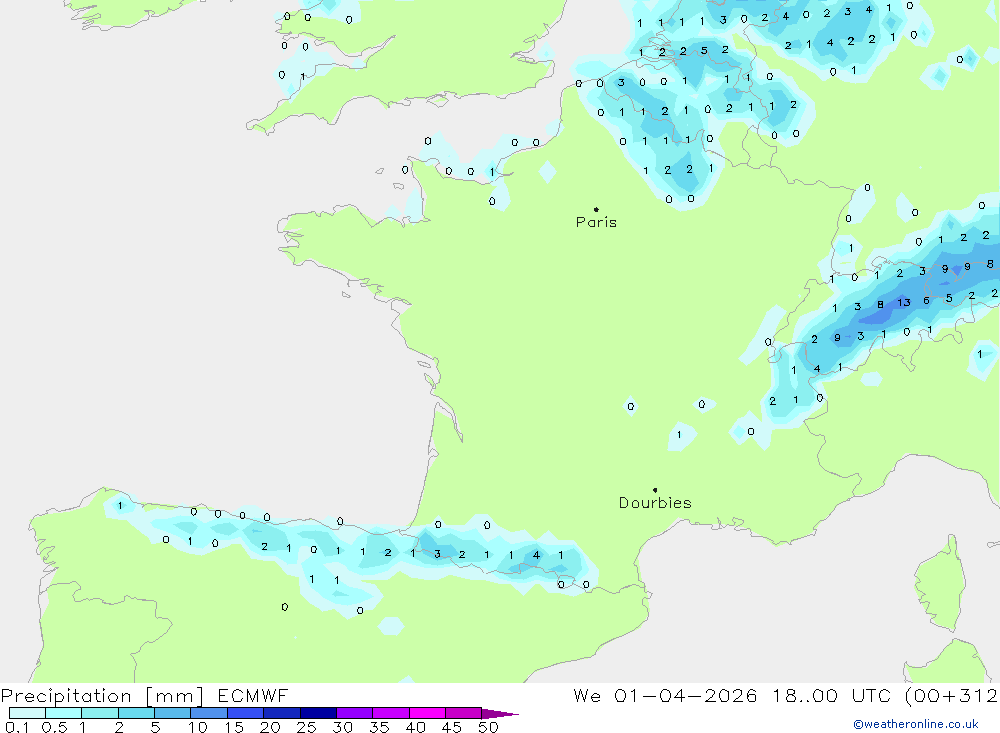This screenshot has width=1000, height=733.
Task: Click the date 'We 01-04-2026'
Action: point(665,695)
